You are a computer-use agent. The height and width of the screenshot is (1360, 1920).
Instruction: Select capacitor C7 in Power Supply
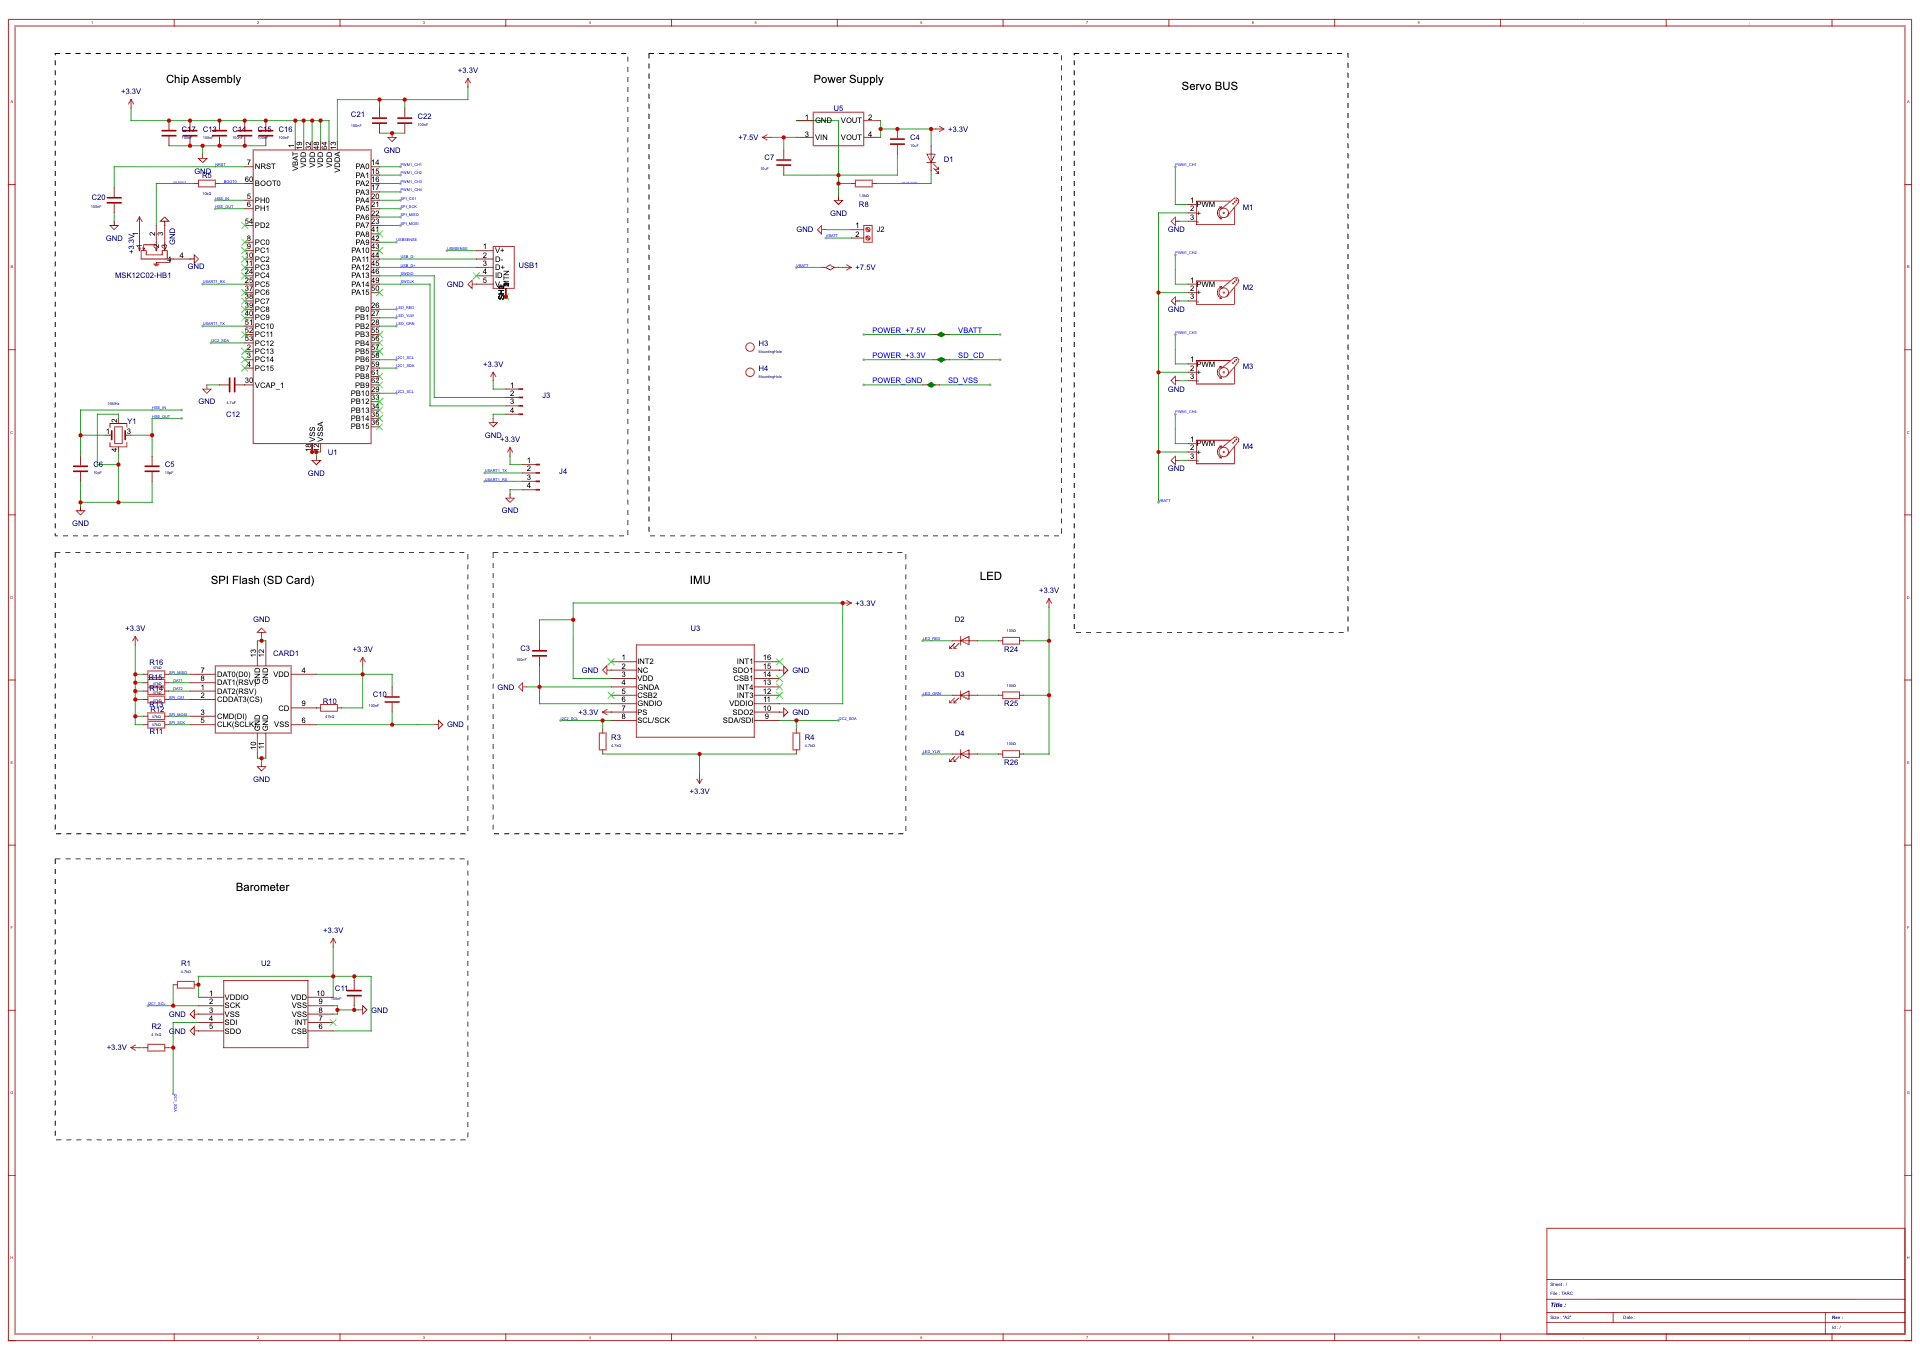click(785, 162)
